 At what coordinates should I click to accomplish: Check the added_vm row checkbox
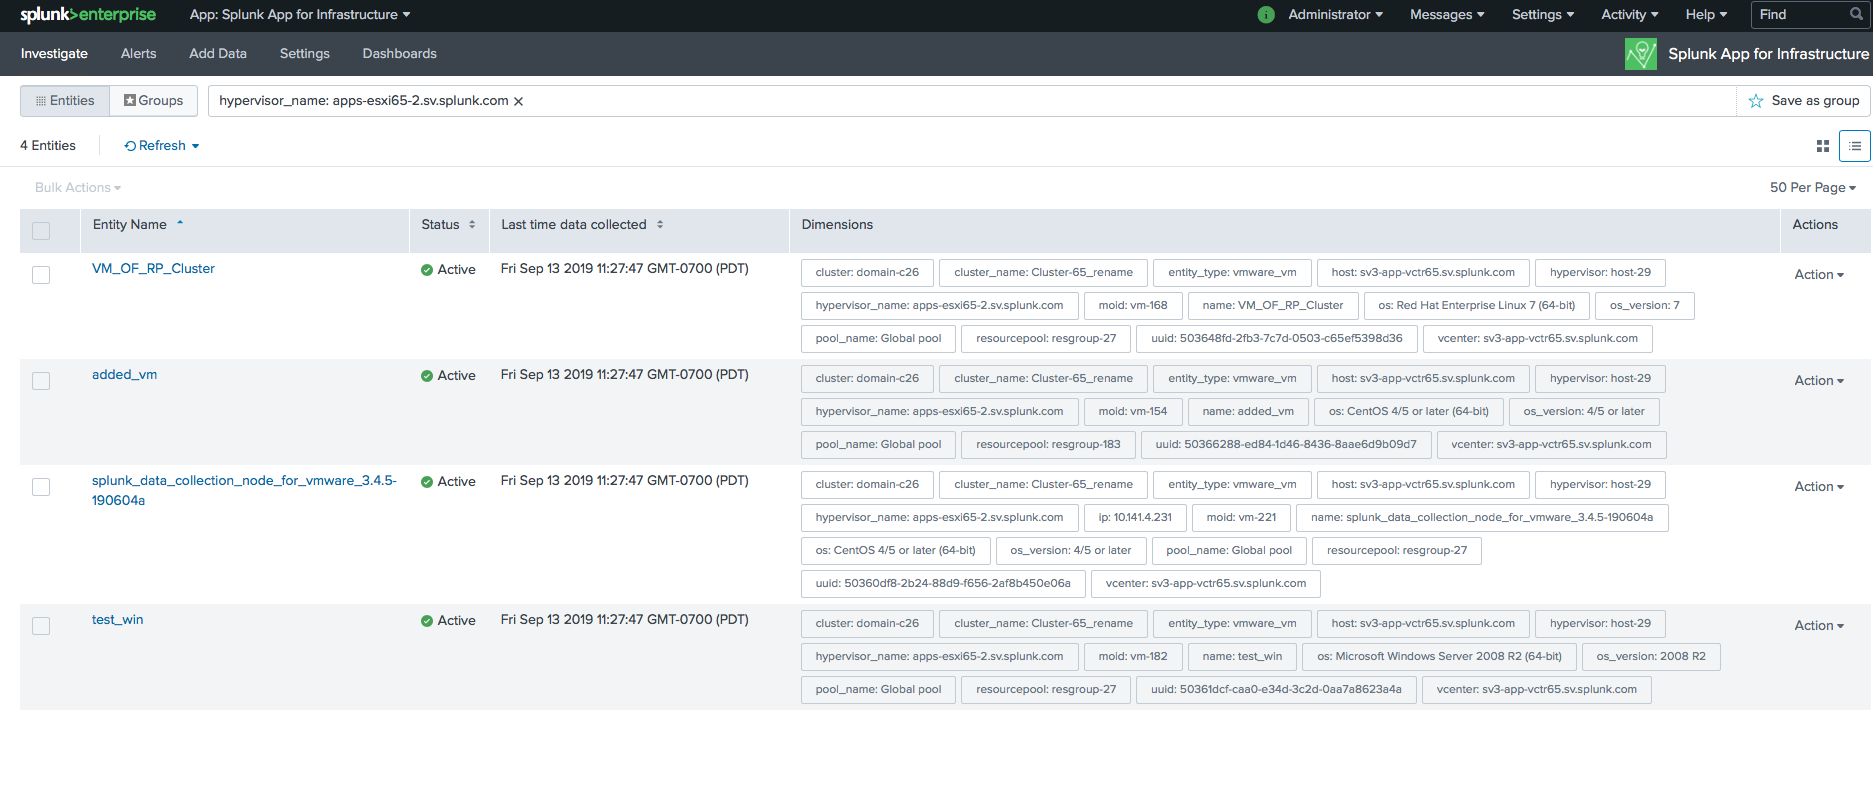point(41,381)
